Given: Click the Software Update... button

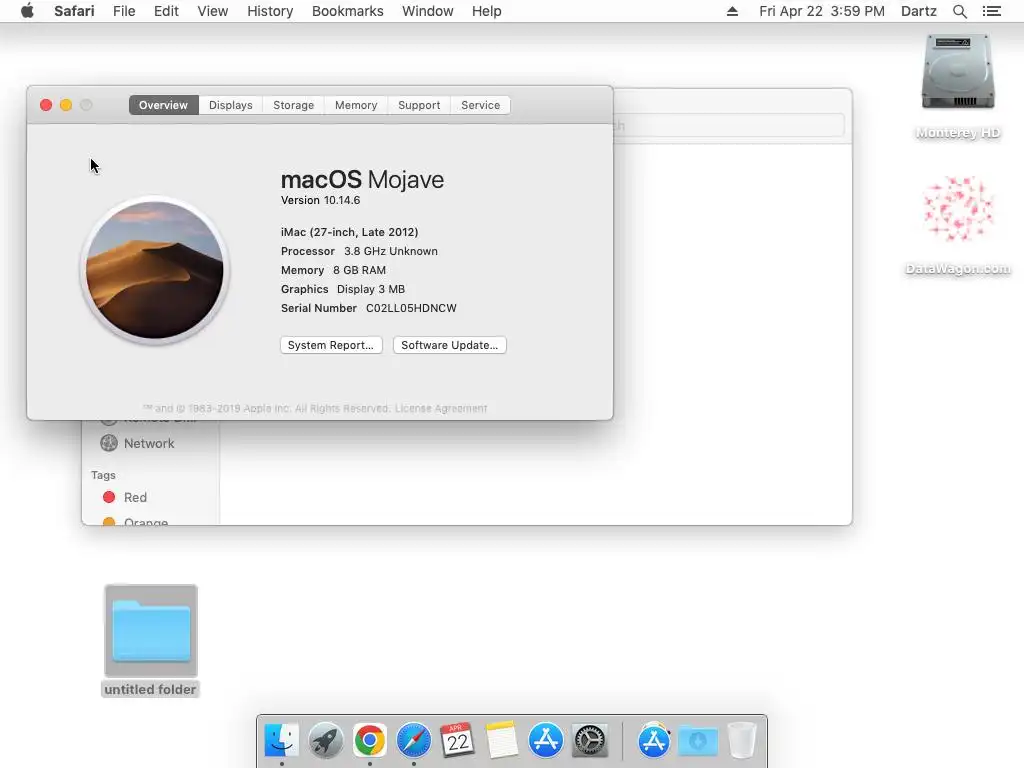Looking at the screenshot, I should pos(449,345).
